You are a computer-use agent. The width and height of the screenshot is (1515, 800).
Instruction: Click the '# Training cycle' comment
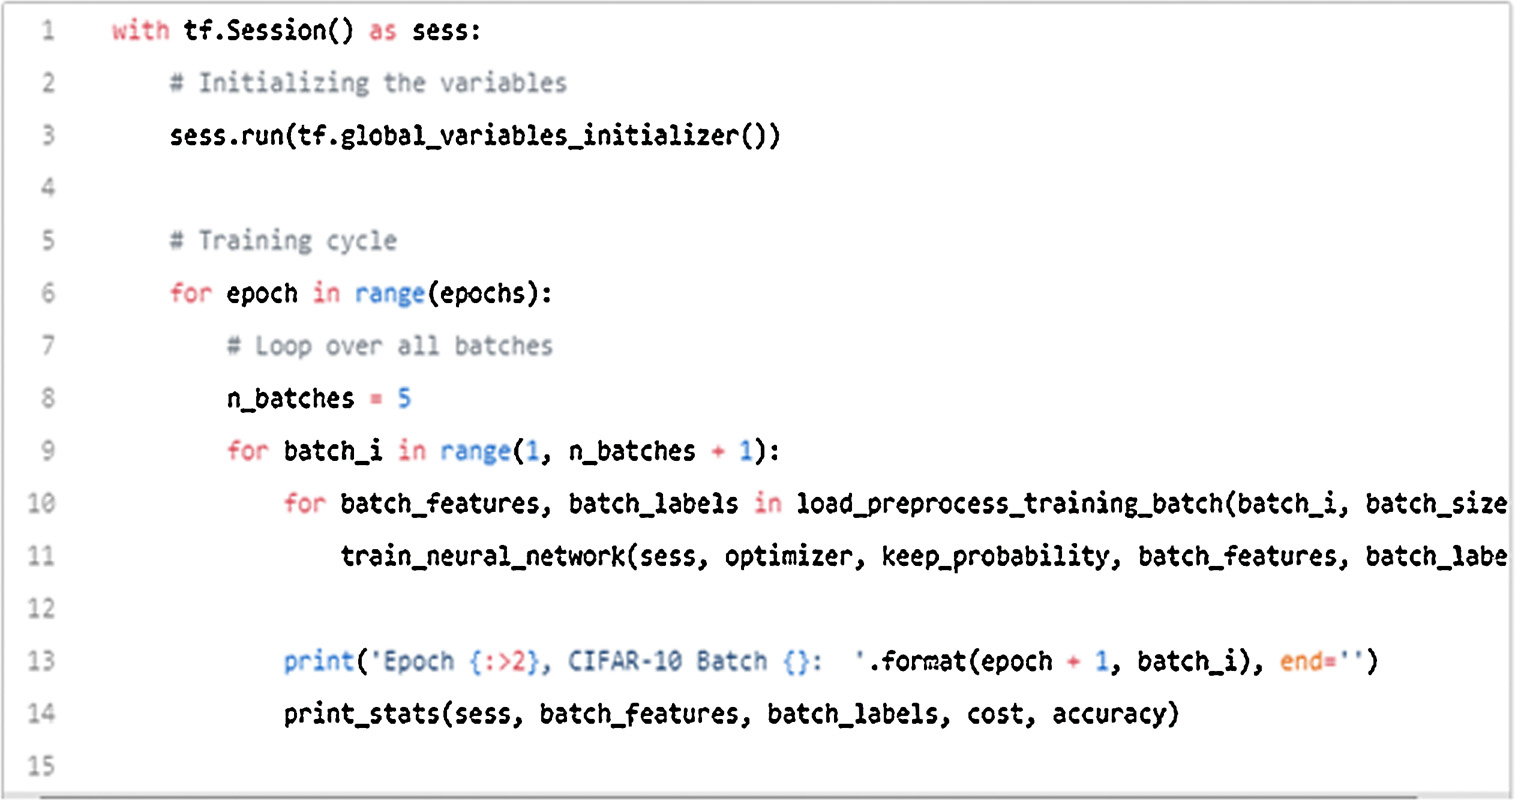(x=283, y=241)
